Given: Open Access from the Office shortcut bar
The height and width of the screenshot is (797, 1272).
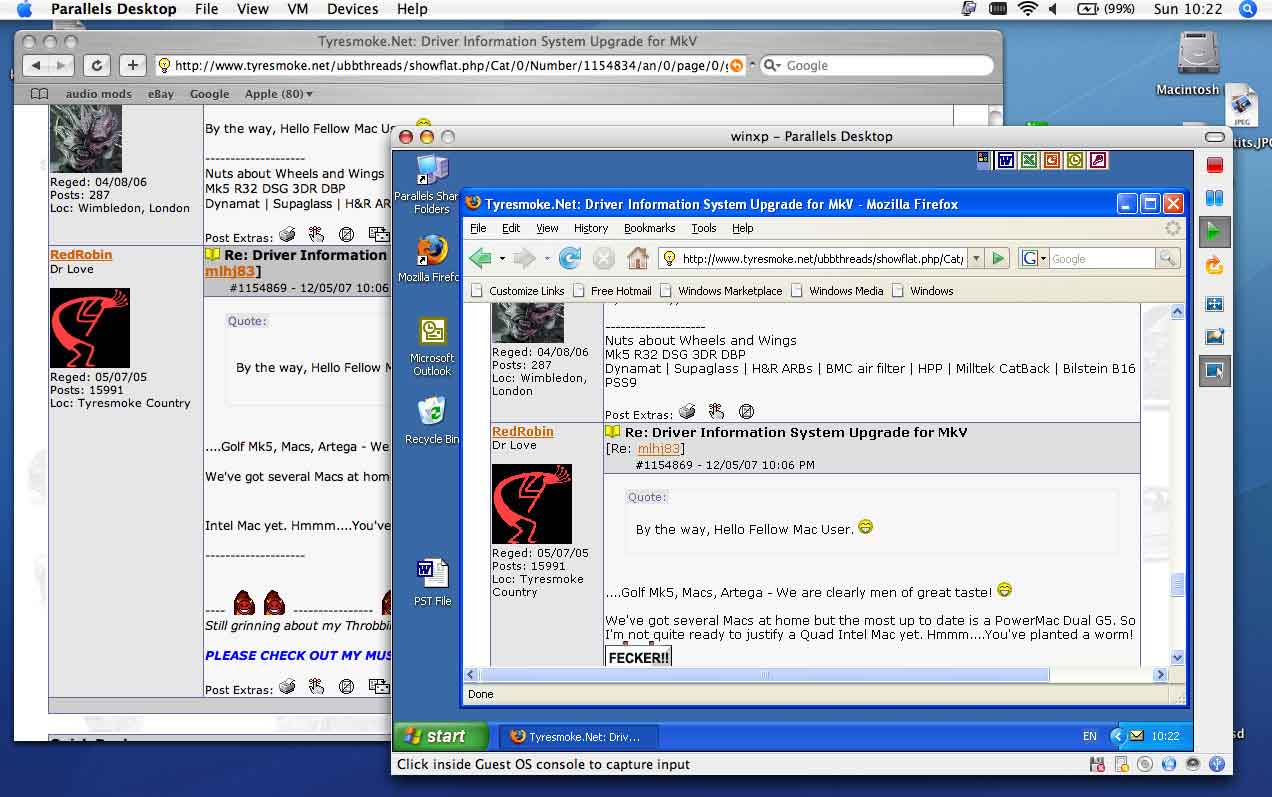Looking at the screenshot, I should (1097, 160).
